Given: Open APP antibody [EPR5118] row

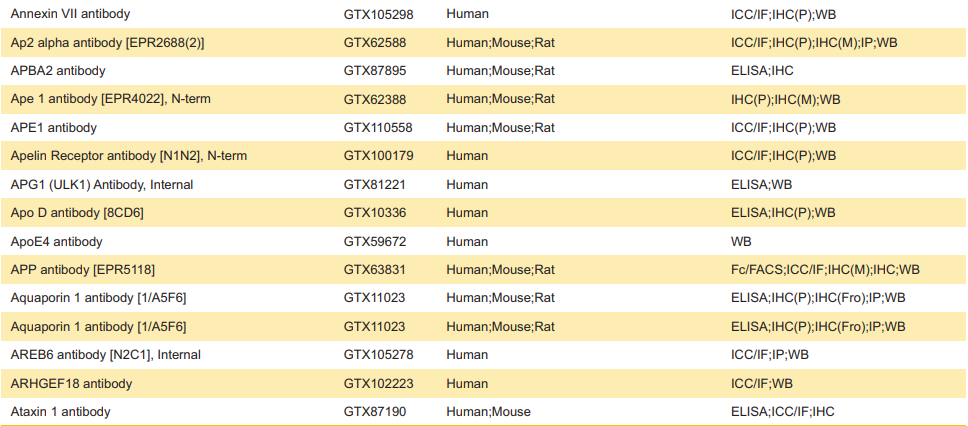Looking at the screenshot, I should click(x=82, y=270).
